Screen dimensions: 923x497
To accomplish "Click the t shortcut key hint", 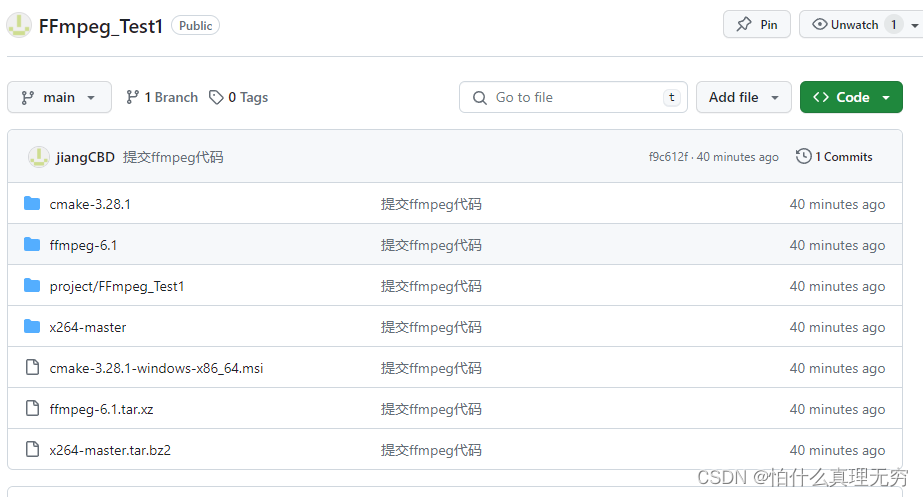I will (x=672, y=97).
